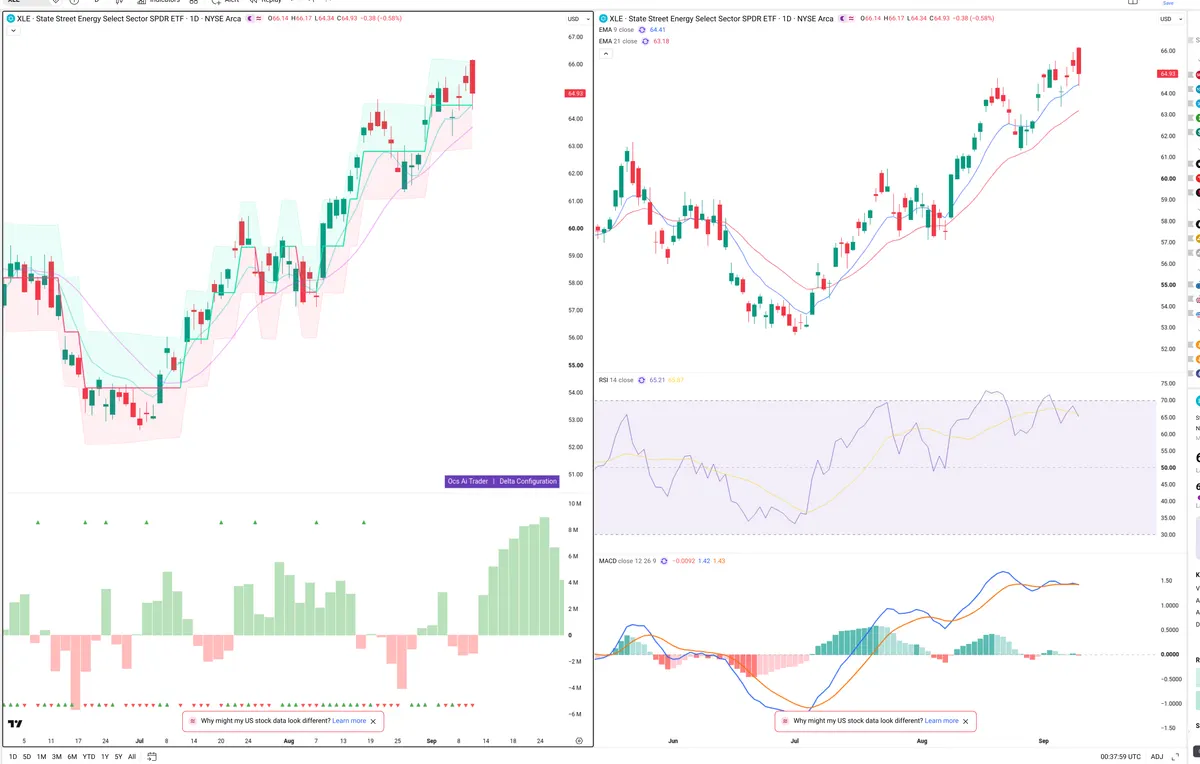Click the TradingView logo on left chart
Image resolution: width=1200 pixels, height=764 pixels.
tap(15, 723)
